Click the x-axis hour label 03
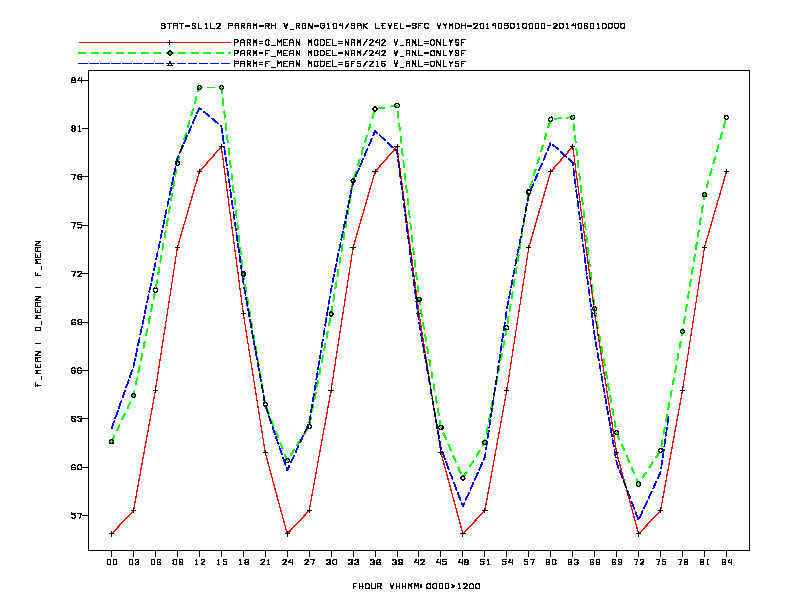 pyautogui.click(x=133, y=562)
